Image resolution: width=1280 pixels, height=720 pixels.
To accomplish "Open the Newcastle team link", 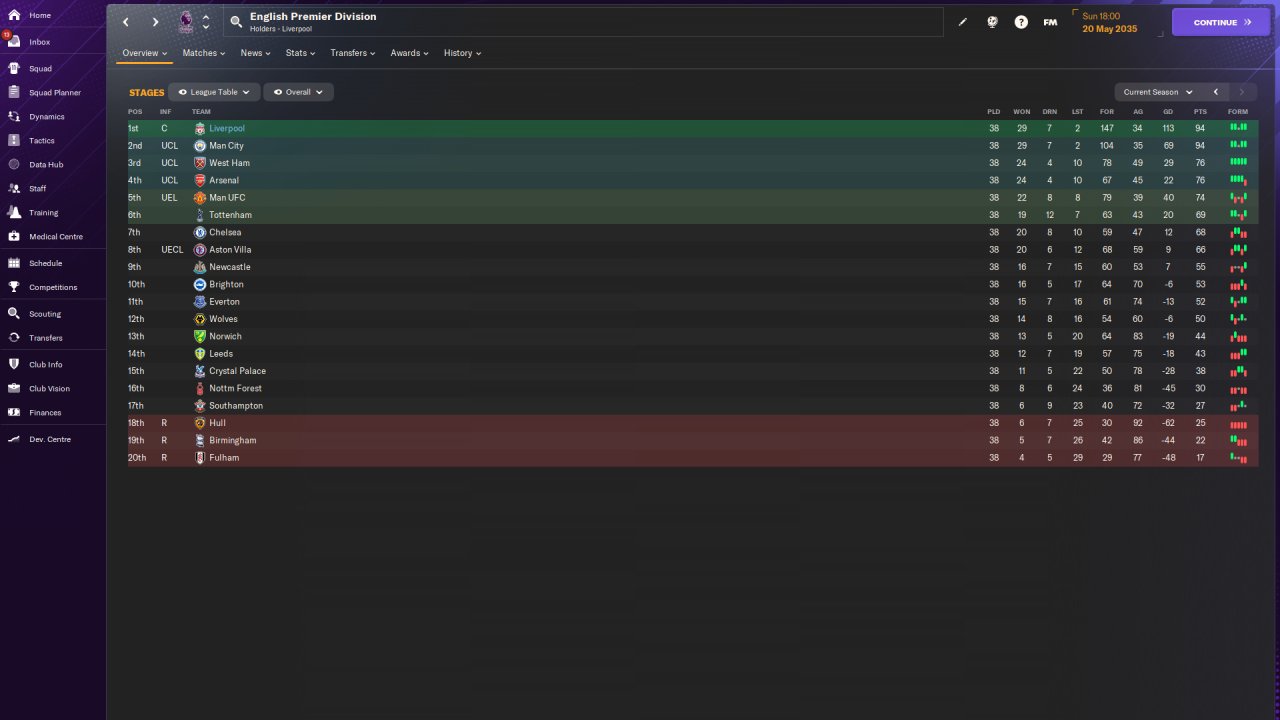I will pos(230,267).
